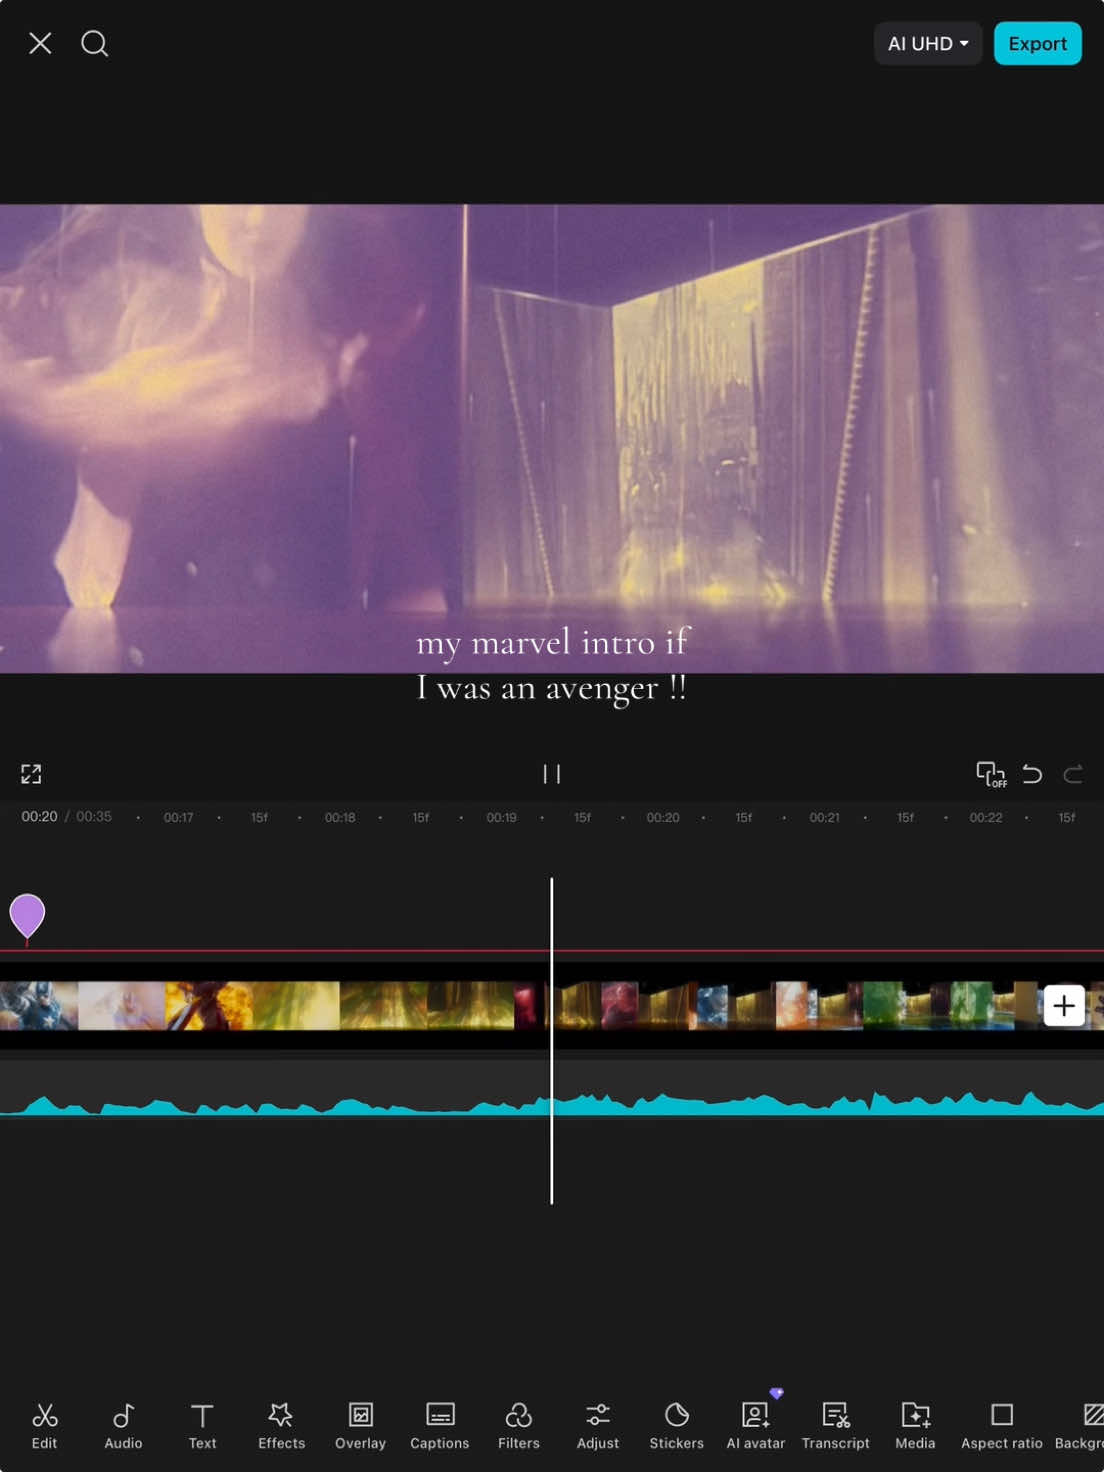Image resolution: width=1104 pixels, height=1472 pixels.
Task: Open the Text tool
Action: [x=202, y=1426]
